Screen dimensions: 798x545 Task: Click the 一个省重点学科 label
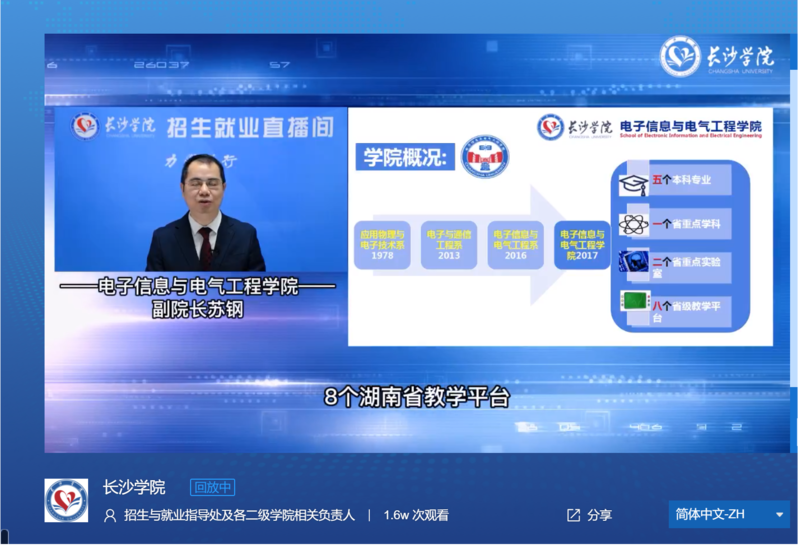686,224
